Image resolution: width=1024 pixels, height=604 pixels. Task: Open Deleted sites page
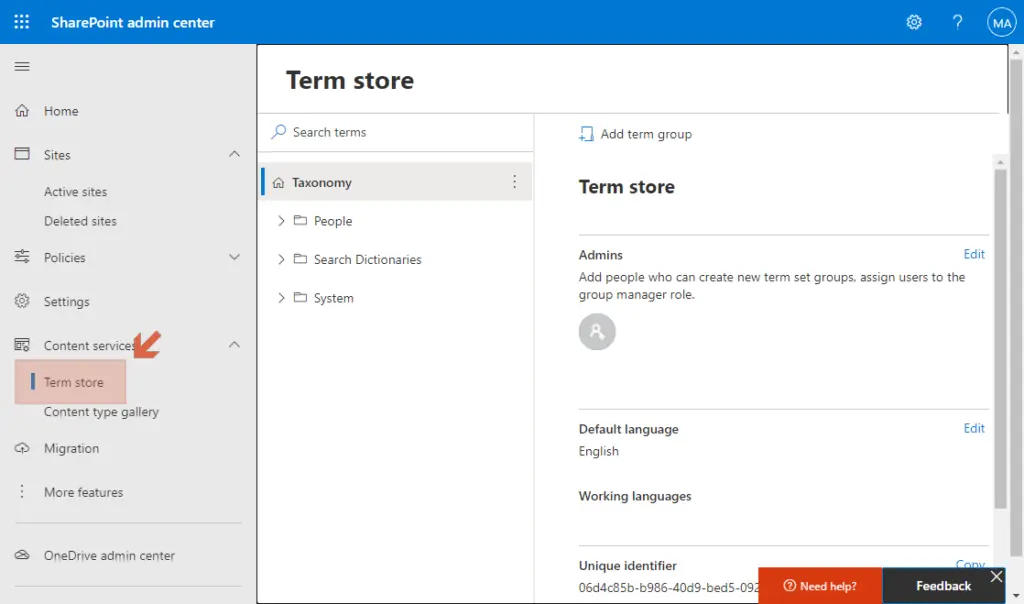pyautogui.click(x=80, y=221)
